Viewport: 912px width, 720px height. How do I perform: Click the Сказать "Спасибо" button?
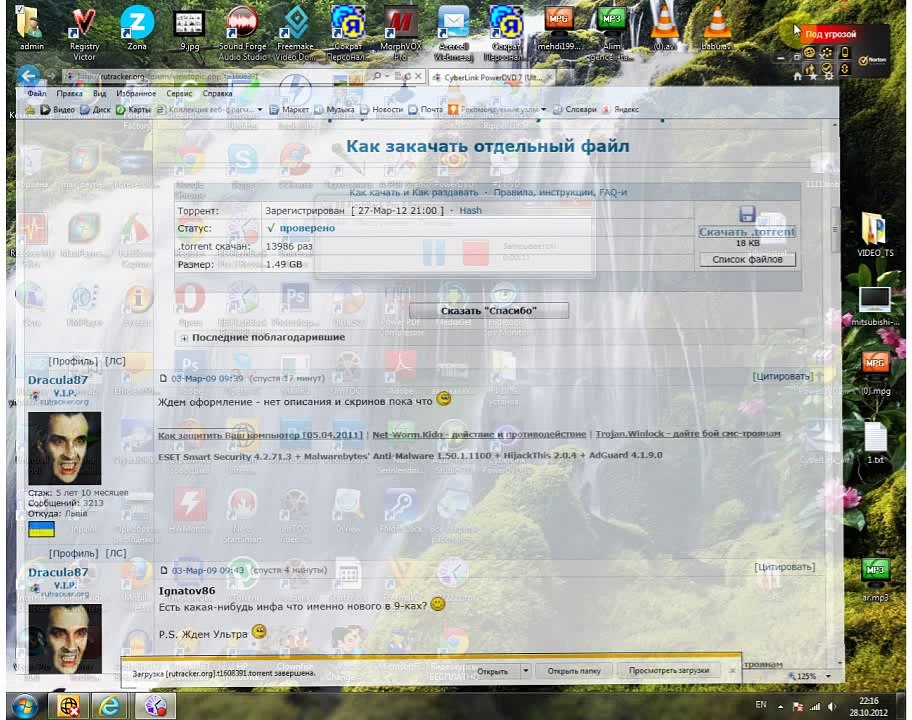point(489,311)
